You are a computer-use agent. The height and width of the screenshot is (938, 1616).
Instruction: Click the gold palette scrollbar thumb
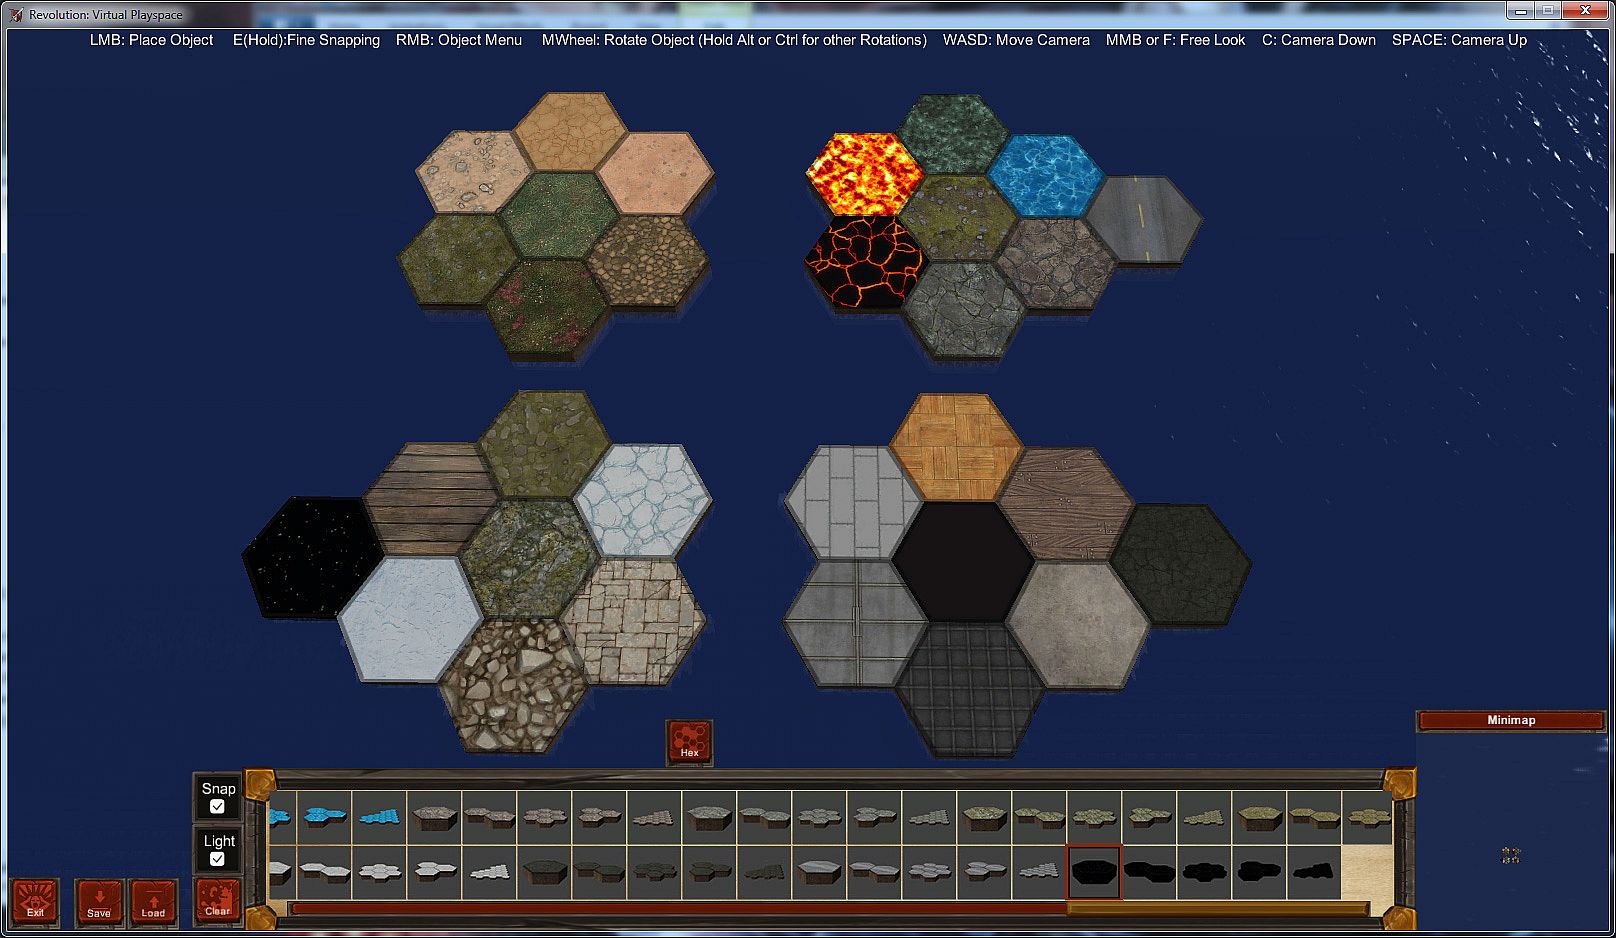pos(1217,909)
